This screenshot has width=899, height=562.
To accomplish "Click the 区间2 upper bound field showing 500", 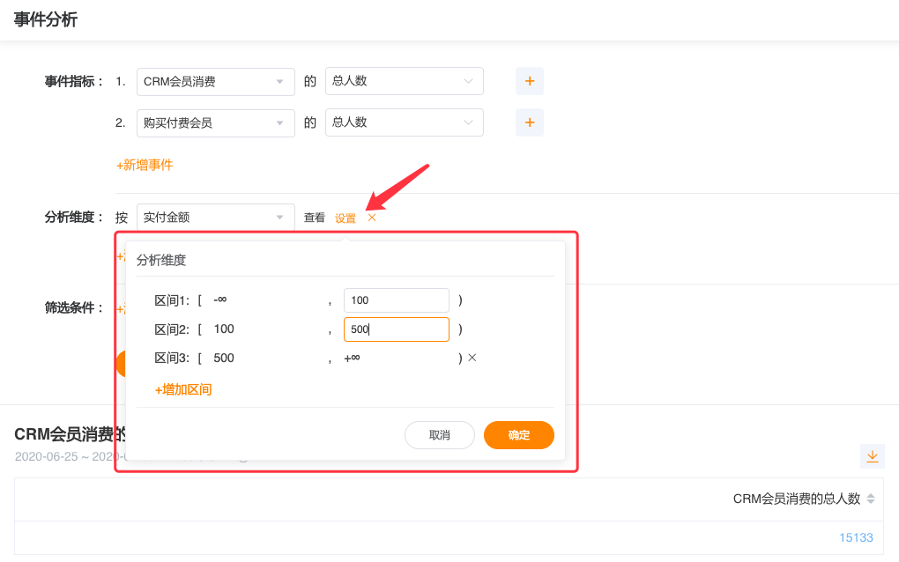I will [396, 329].
